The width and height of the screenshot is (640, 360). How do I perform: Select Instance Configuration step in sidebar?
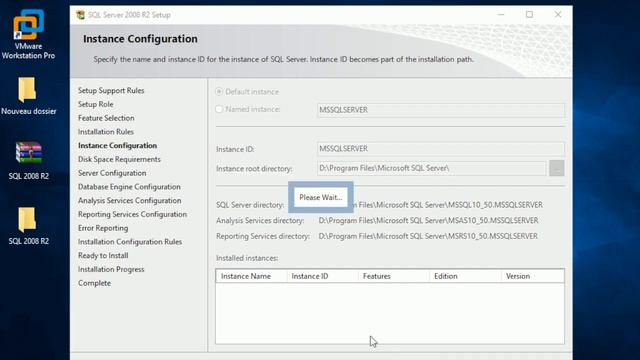(x=117, y=146)
